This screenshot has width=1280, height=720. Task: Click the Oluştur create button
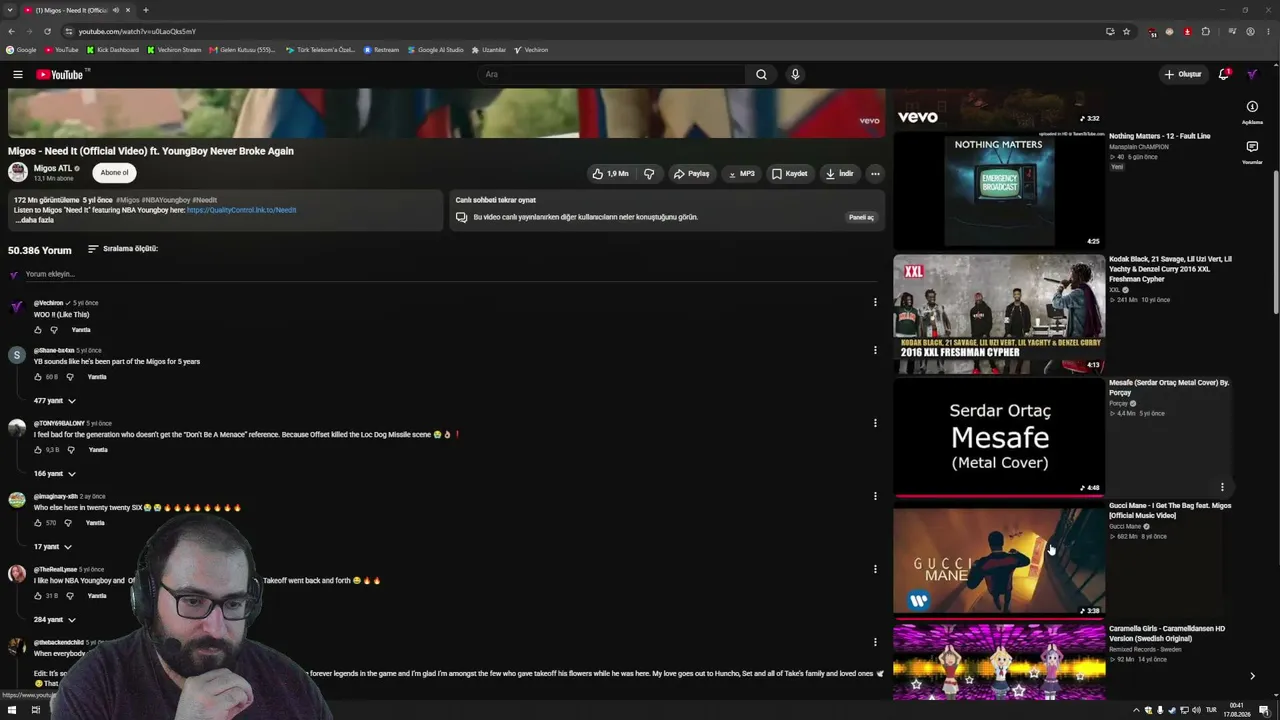(1182, 74)
